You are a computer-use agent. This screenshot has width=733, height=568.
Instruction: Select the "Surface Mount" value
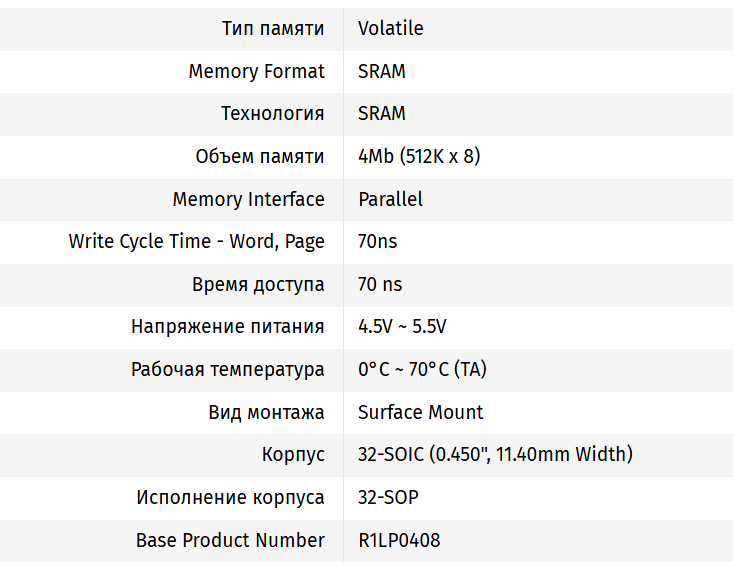[x=420, y=412]
